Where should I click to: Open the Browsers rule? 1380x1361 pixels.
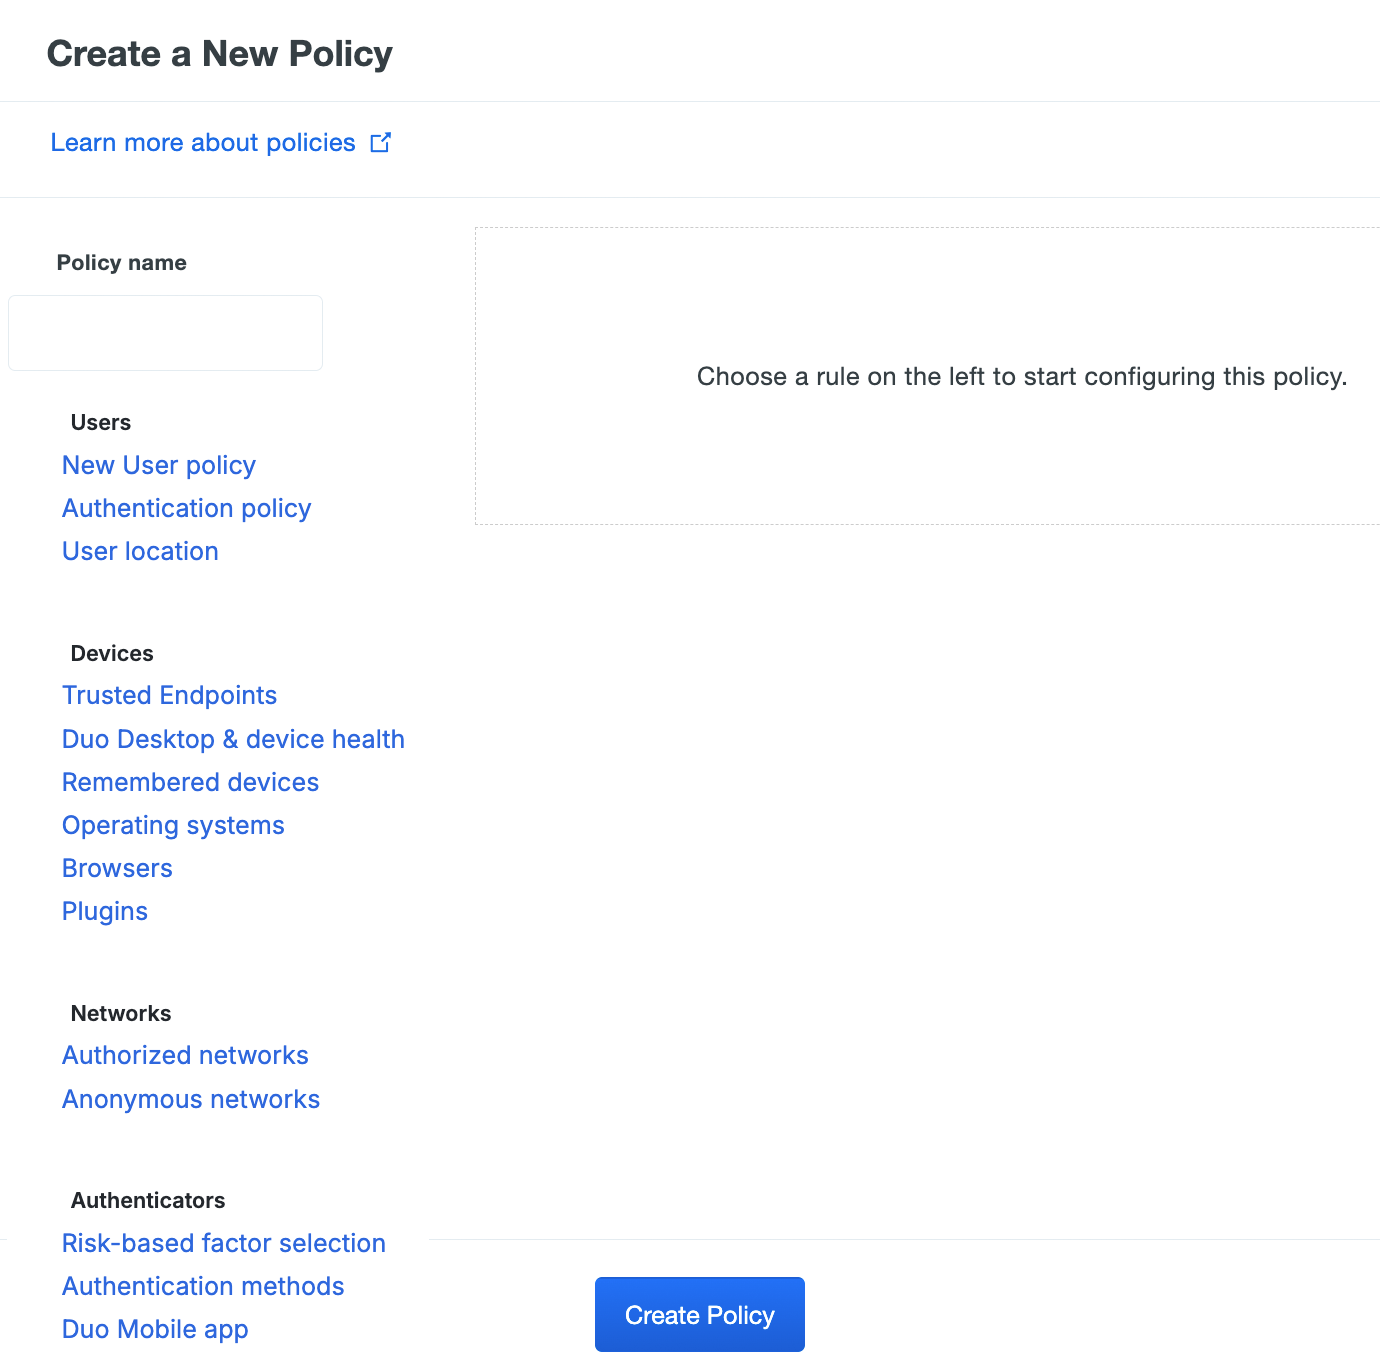coord(117,868)
